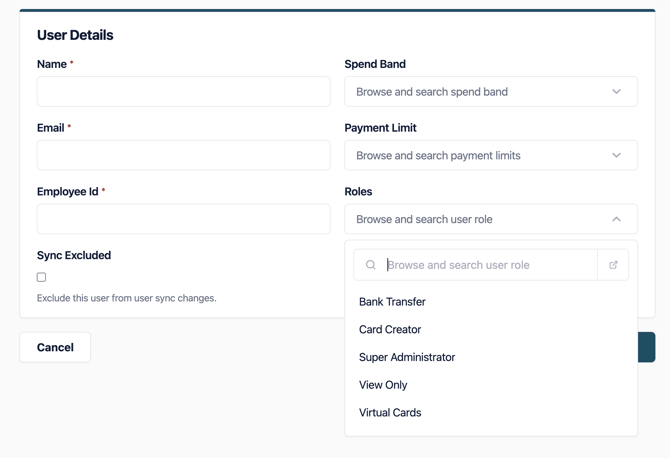Collapse the Roles dropdown chevron
The image size is (670, 458).
(616, 219)
